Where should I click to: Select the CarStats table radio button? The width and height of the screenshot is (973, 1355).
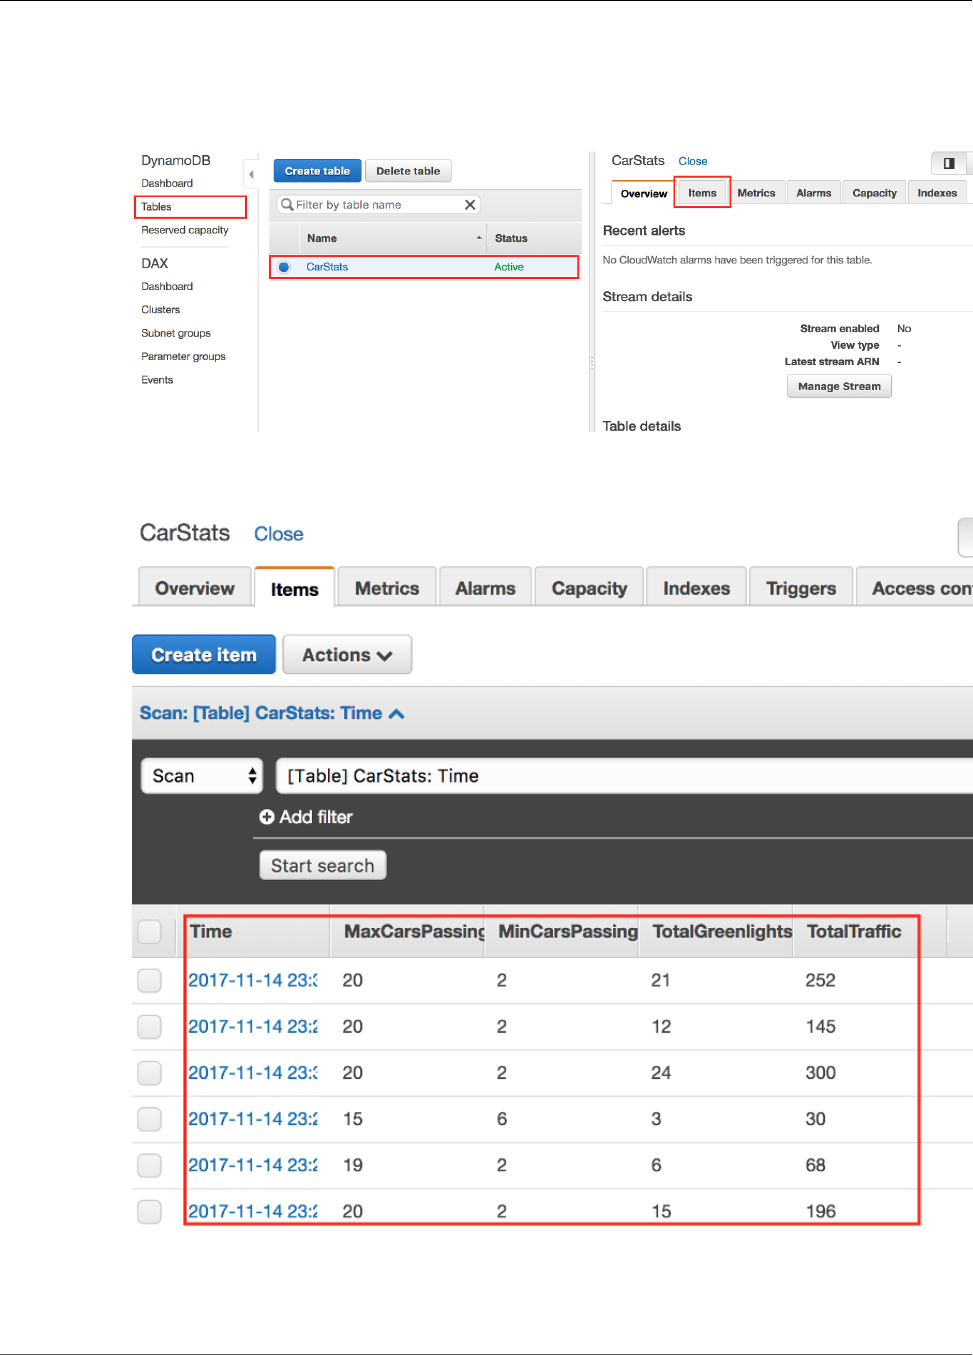(284, 267)
